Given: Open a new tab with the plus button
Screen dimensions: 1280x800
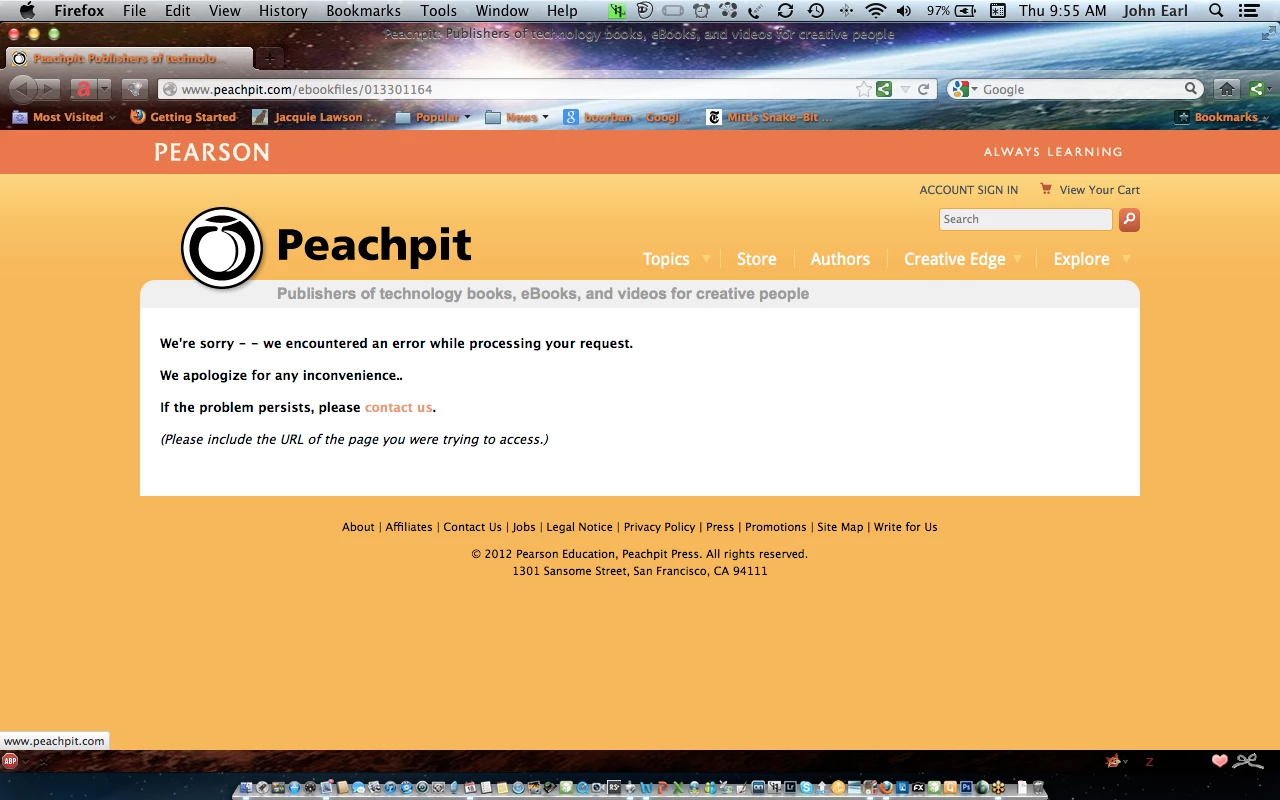Looking at the screenshot, I should pyautogui.click(x=269, y=58).
